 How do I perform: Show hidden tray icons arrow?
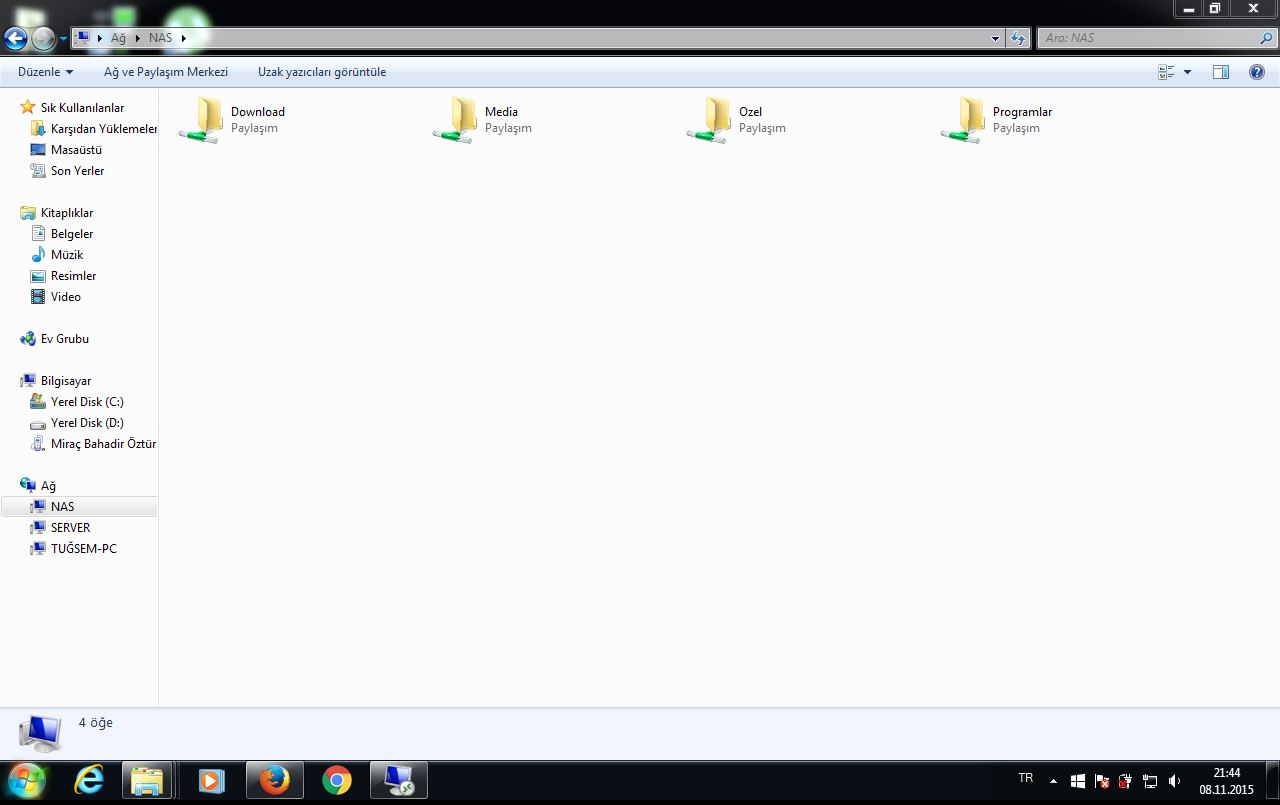(1053, 781)
